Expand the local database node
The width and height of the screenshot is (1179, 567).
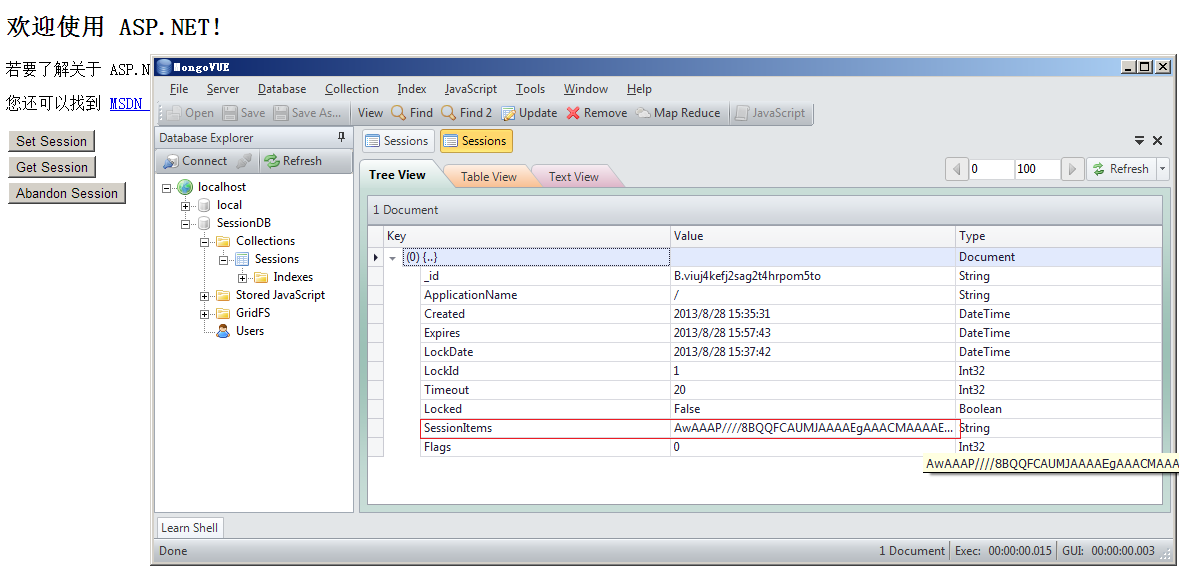point(185,205)
